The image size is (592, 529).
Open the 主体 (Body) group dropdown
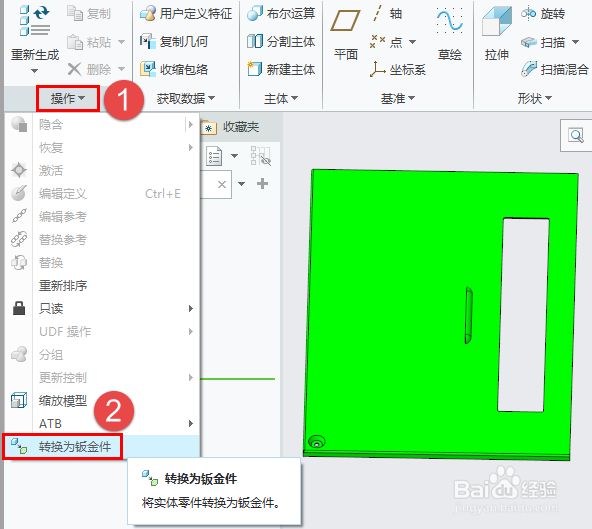pos(281,99)
